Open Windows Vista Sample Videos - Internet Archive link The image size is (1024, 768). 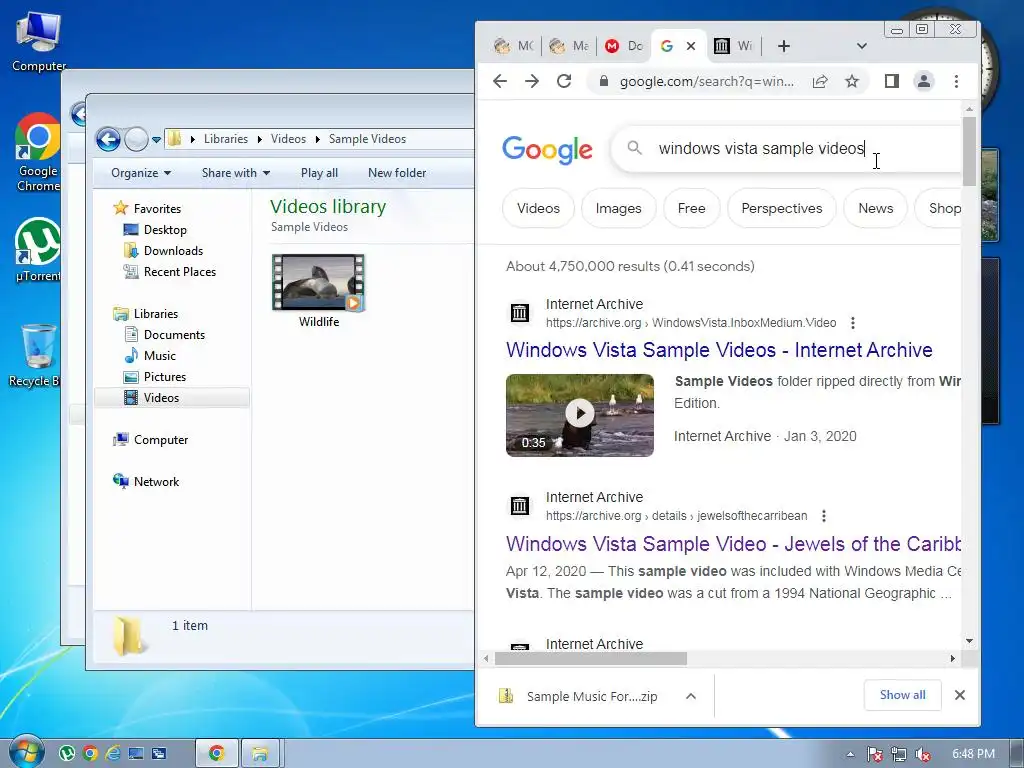719,350
